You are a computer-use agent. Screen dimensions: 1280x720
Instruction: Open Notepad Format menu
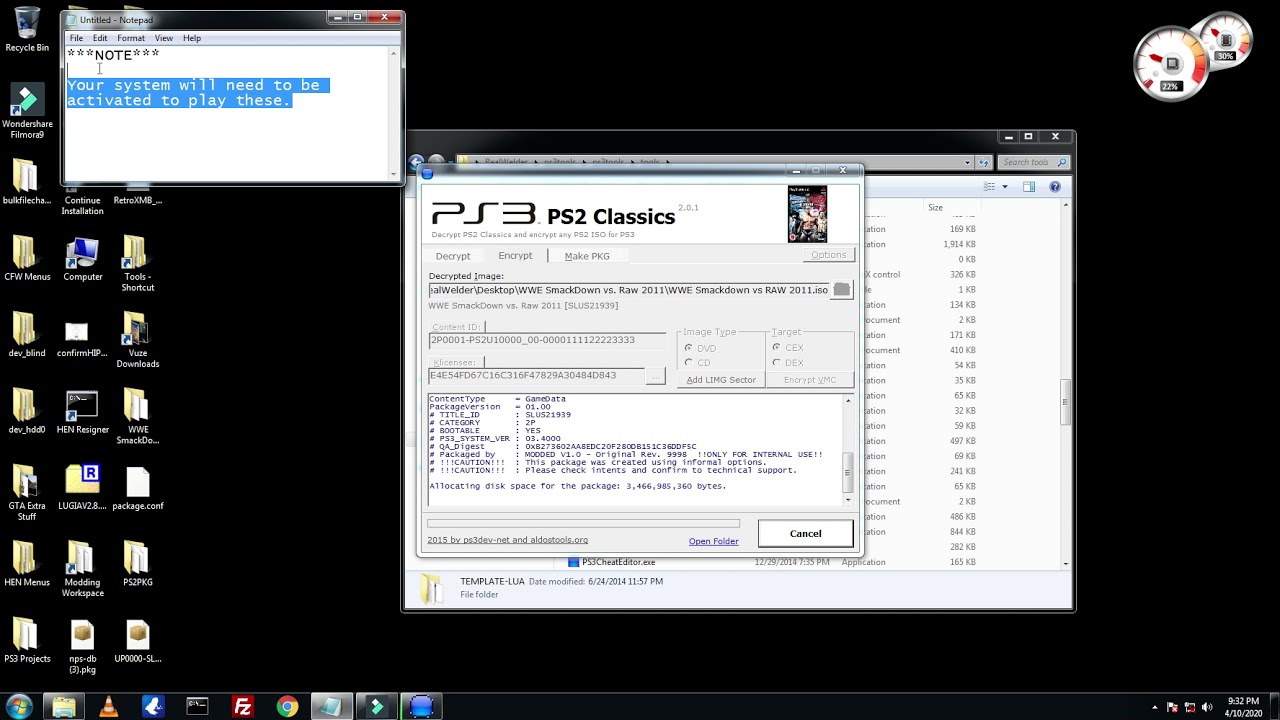click(131, 38)
